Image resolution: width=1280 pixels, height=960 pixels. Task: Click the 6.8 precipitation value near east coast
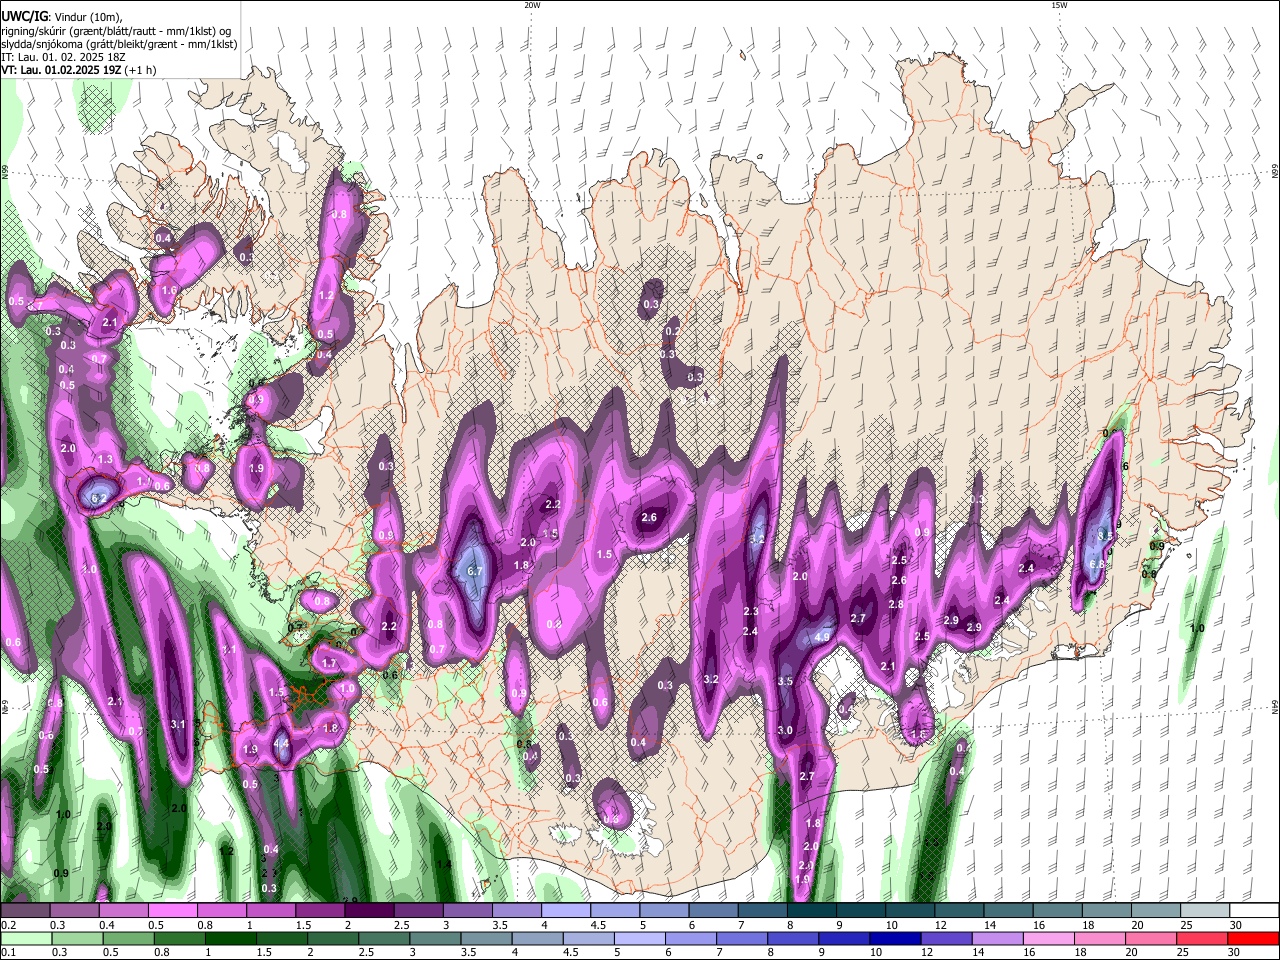coord(1097,564)
